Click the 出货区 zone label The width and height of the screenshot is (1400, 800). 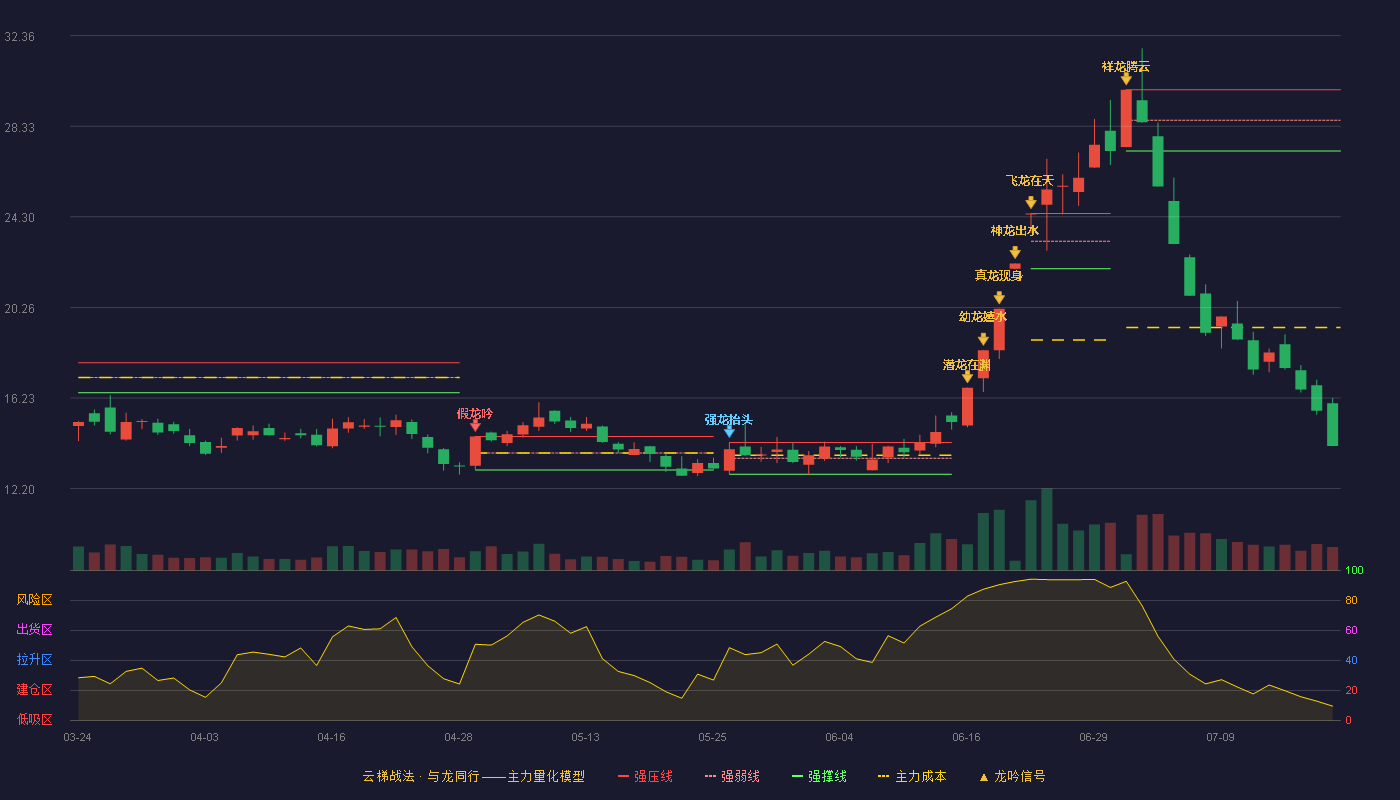[35, 630]
